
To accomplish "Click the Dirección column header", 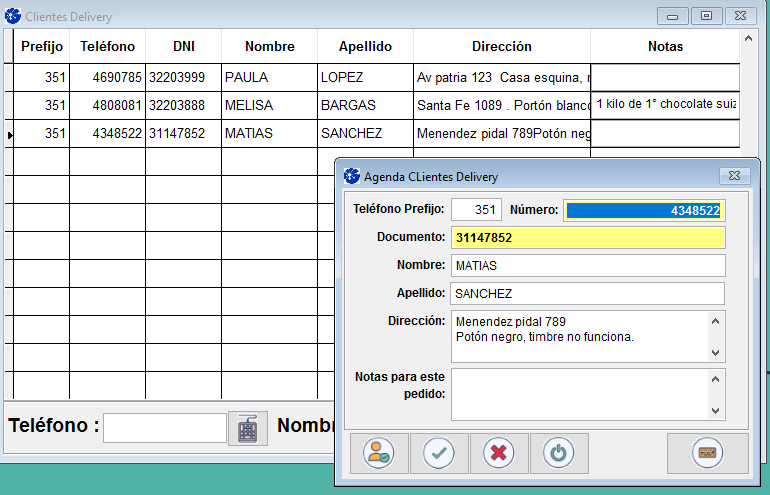I will pos(501,46).
